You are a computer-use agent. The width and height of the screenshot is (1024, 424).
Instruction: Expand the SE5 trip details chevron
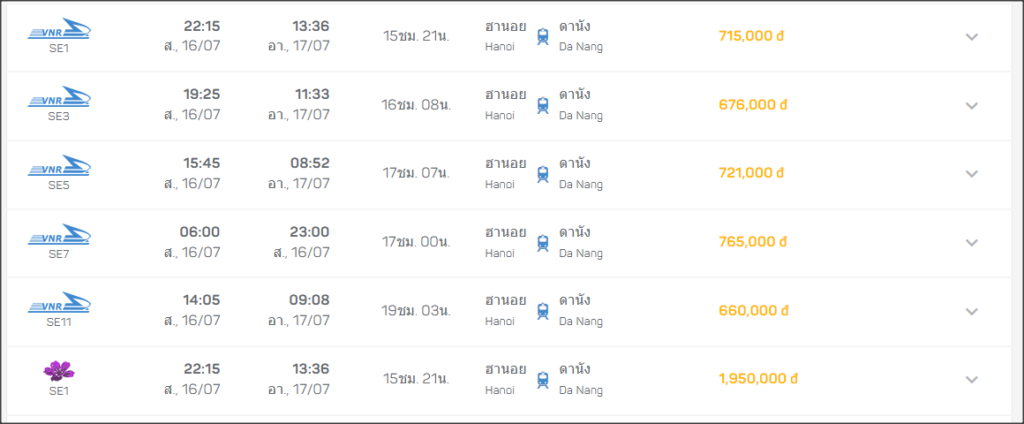(x=972, y=174)
